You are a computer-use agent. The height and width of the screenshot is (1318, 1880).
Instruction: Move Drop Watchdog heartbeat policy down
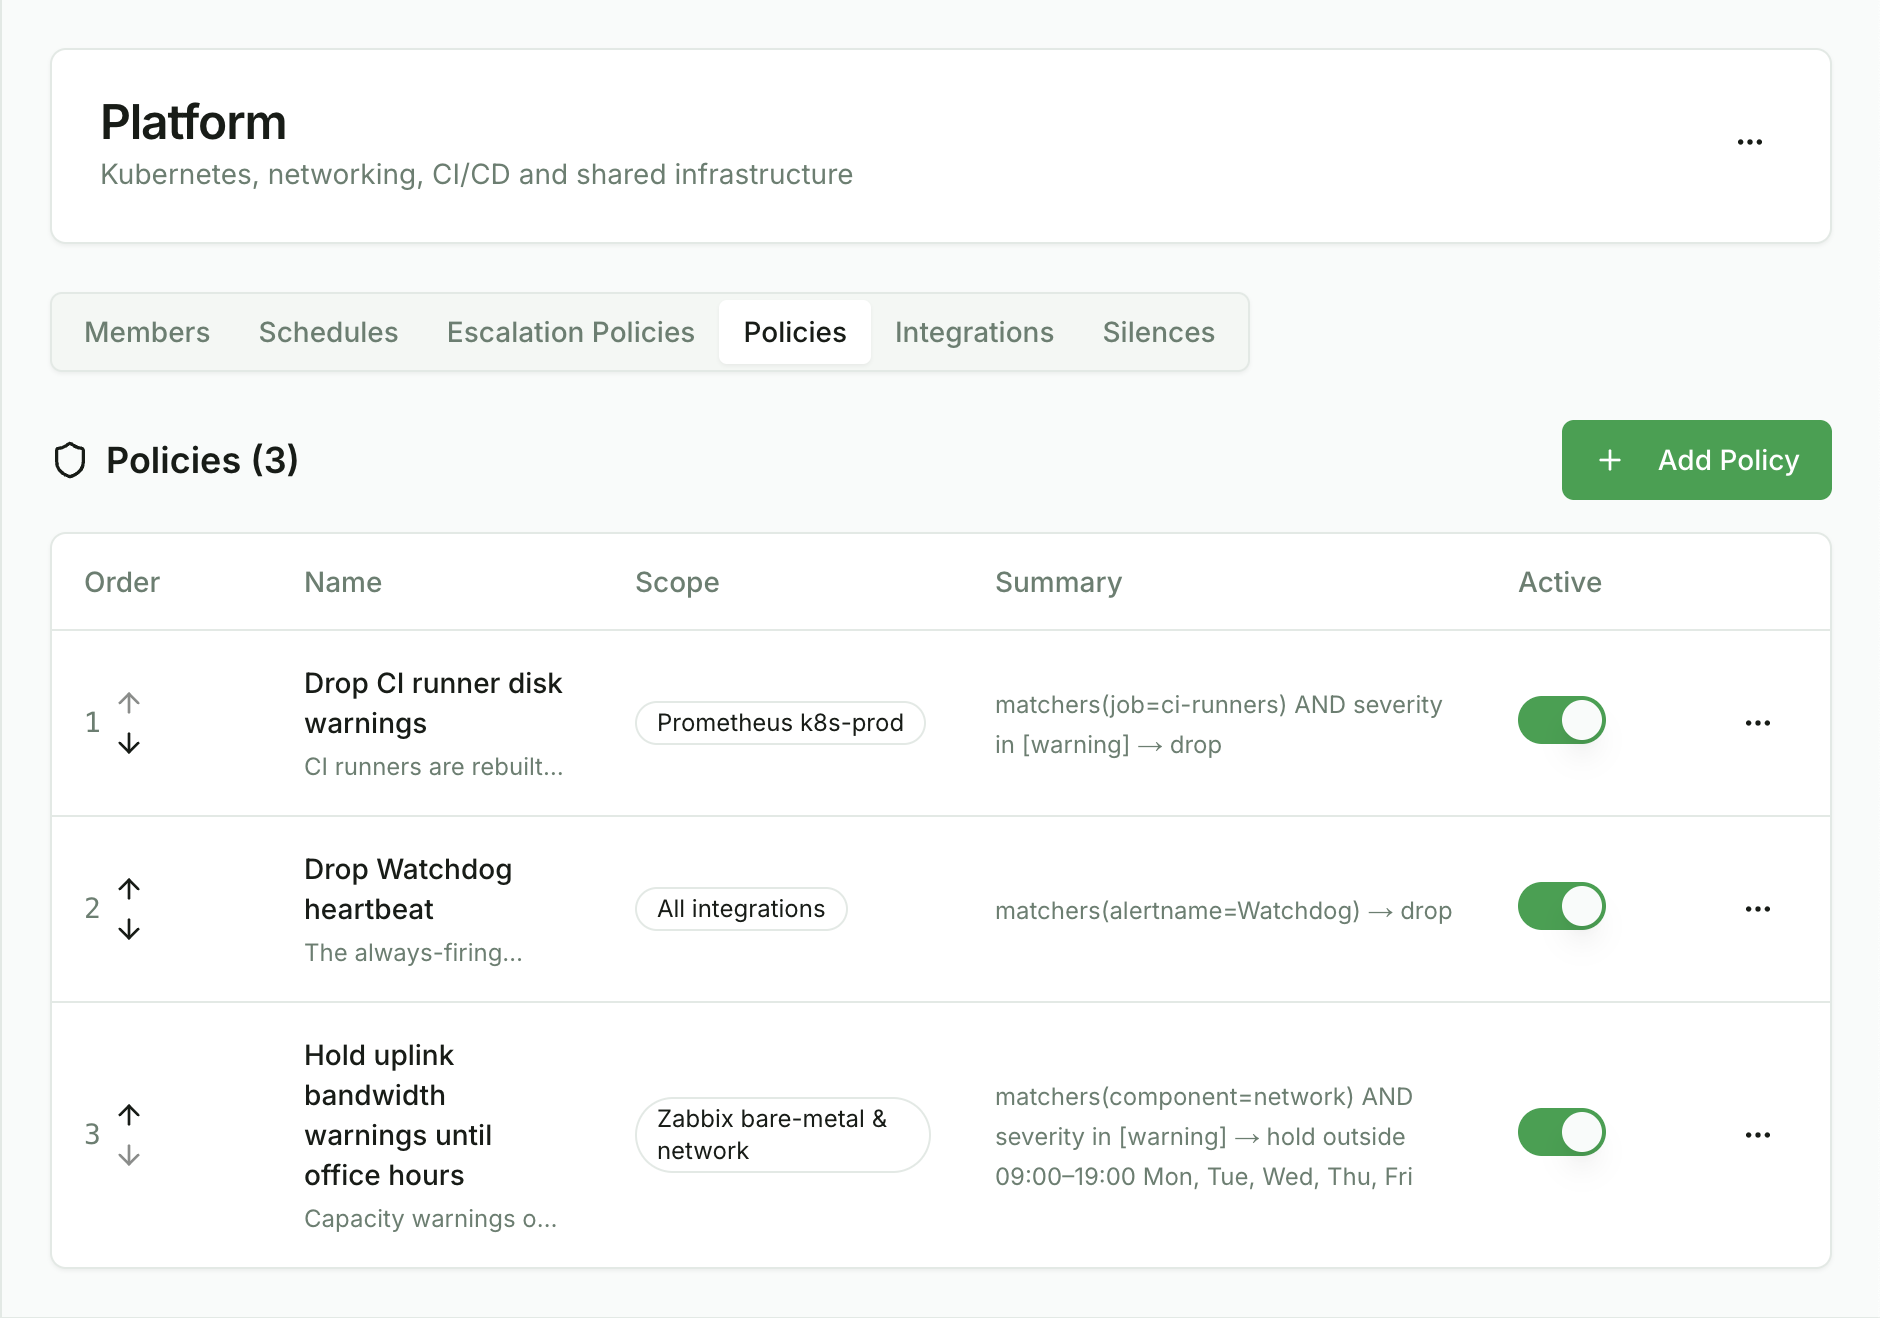click(129, 930)
